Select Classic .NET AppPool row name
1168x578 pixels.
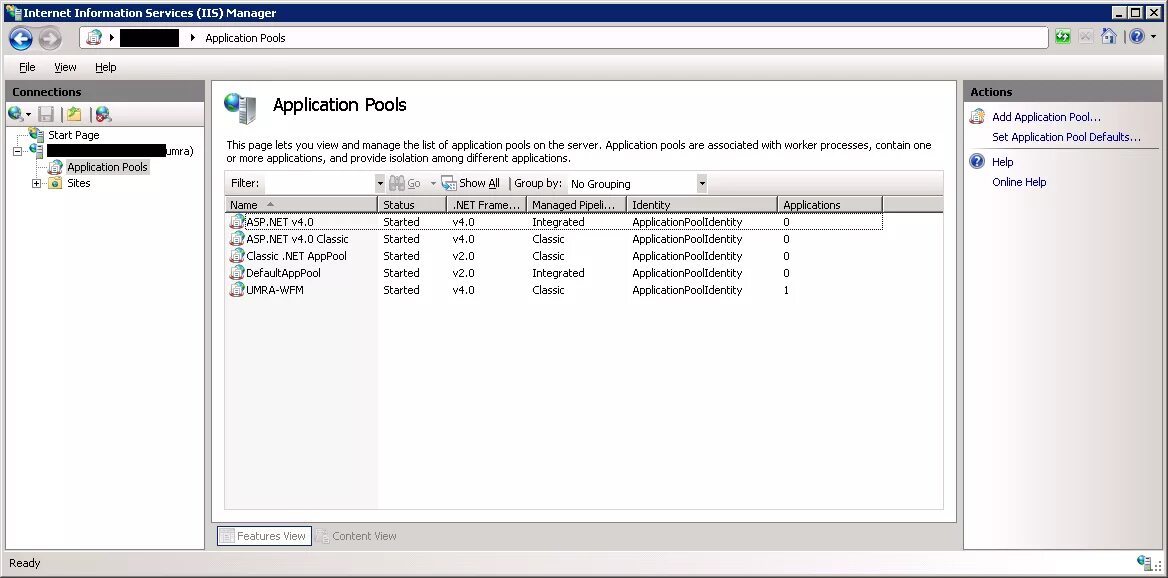tap(296, 255)
